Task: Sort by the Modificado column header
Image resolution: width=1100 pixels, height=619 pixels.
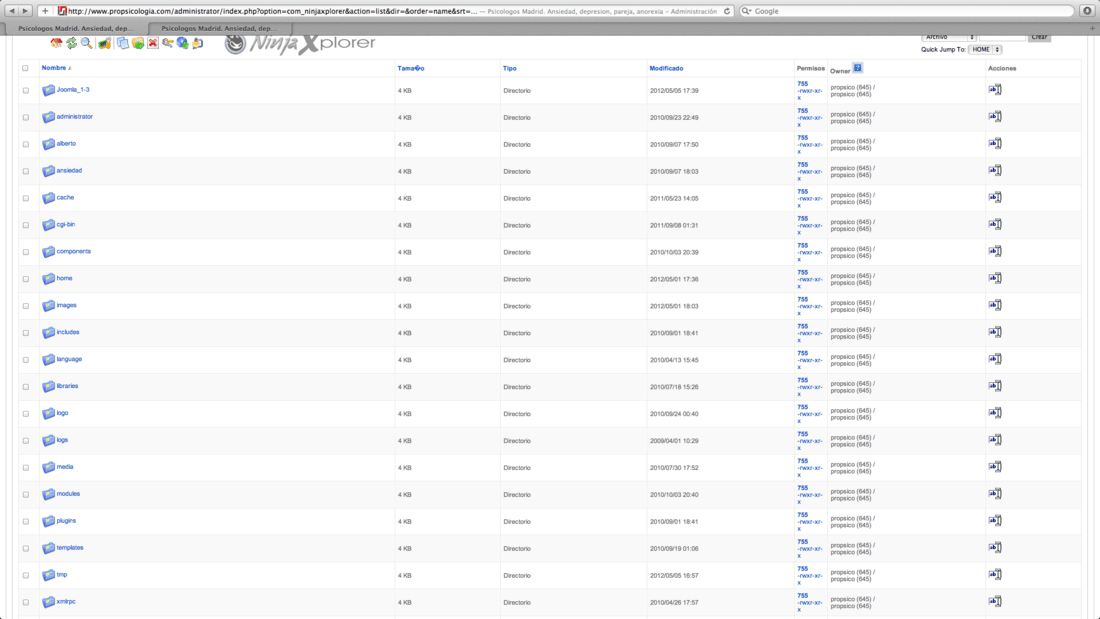Action: point(666,69)
